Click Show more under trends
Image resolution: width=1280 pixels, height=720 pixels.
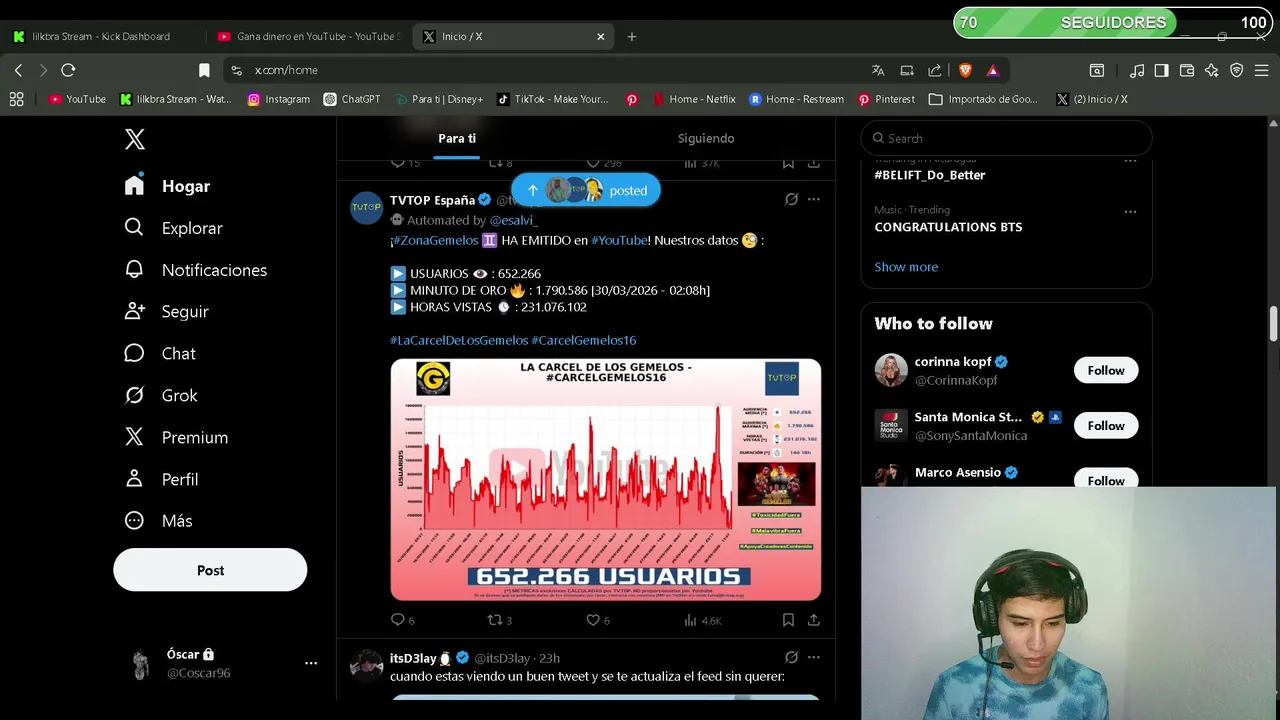pos(906,267)
